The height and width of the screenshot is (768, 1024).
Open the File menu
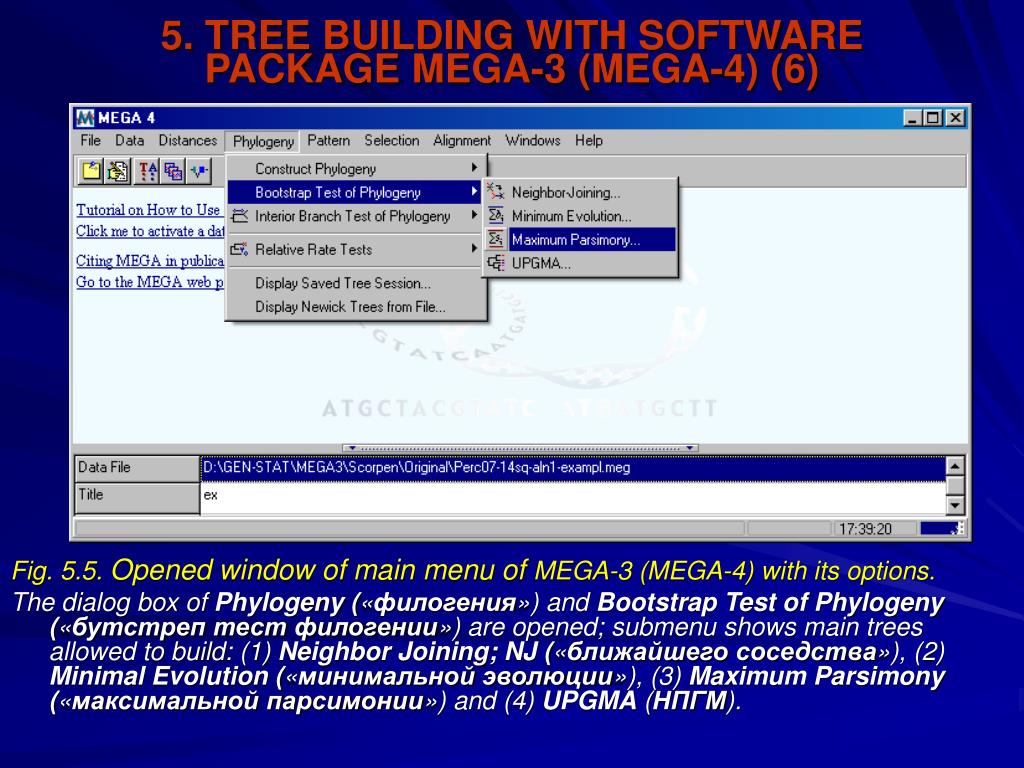pyautogui.click(x=90, y=140)
